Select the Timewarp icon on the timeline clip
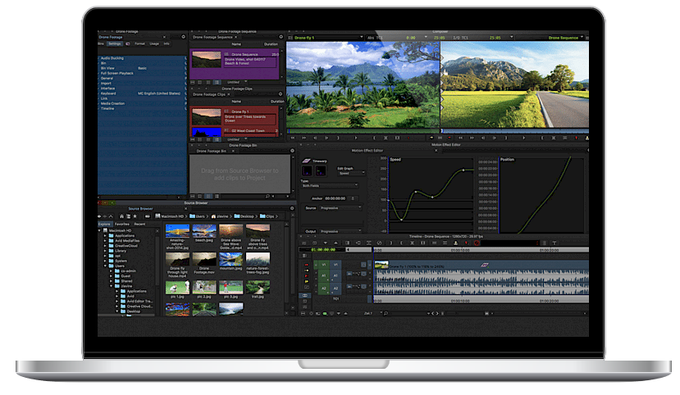Image resolution: width=680 pixels, height=395 pixels. [x=484, y=265]
